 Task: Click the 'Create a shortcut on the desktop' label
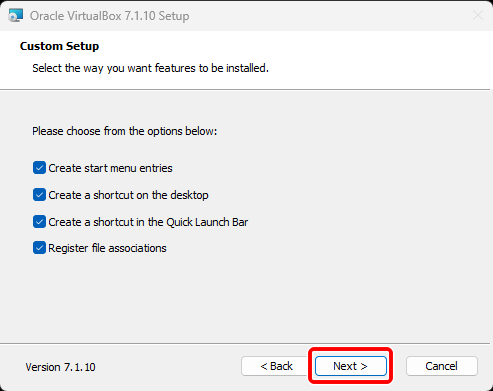[128, 195]
